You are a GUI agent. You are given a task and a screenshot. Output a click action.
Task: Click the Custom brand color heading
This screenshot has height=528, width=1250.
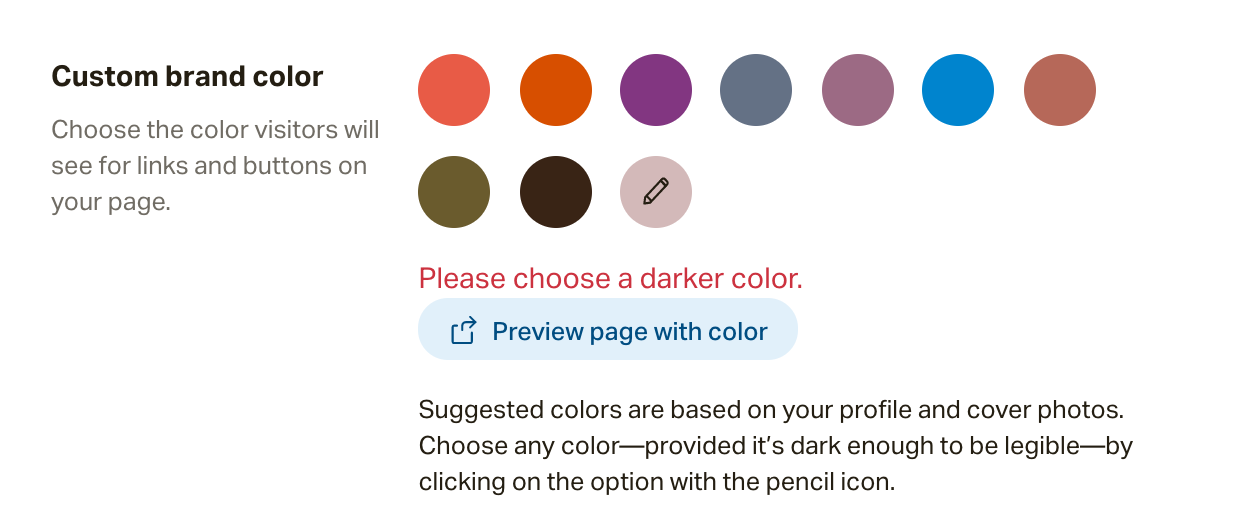click(x=187, y=76)
